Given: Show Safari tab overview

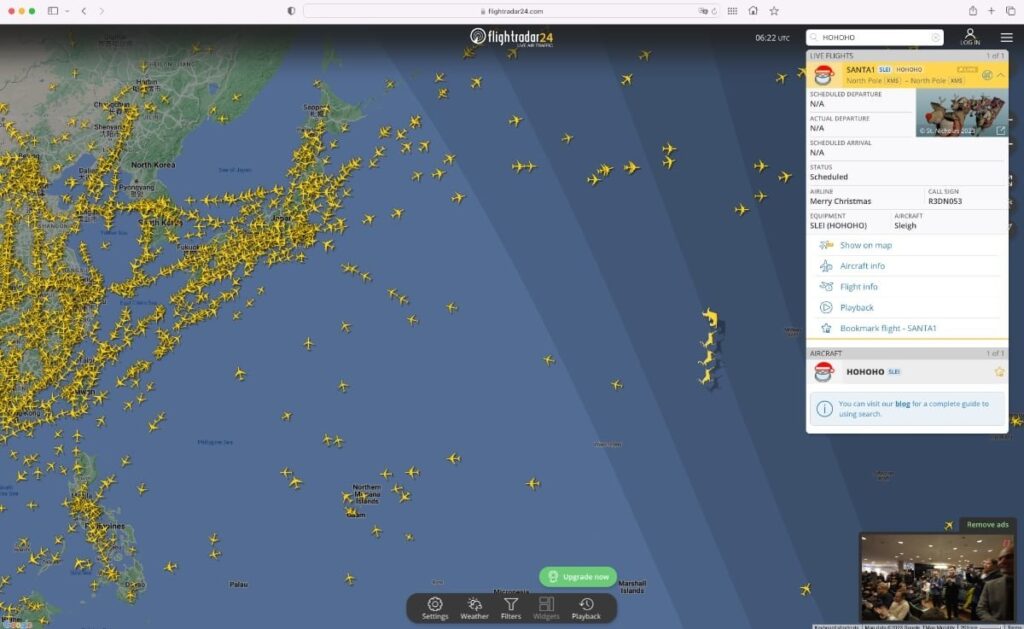Looking at the screenshot, I should click(1010, 11).
